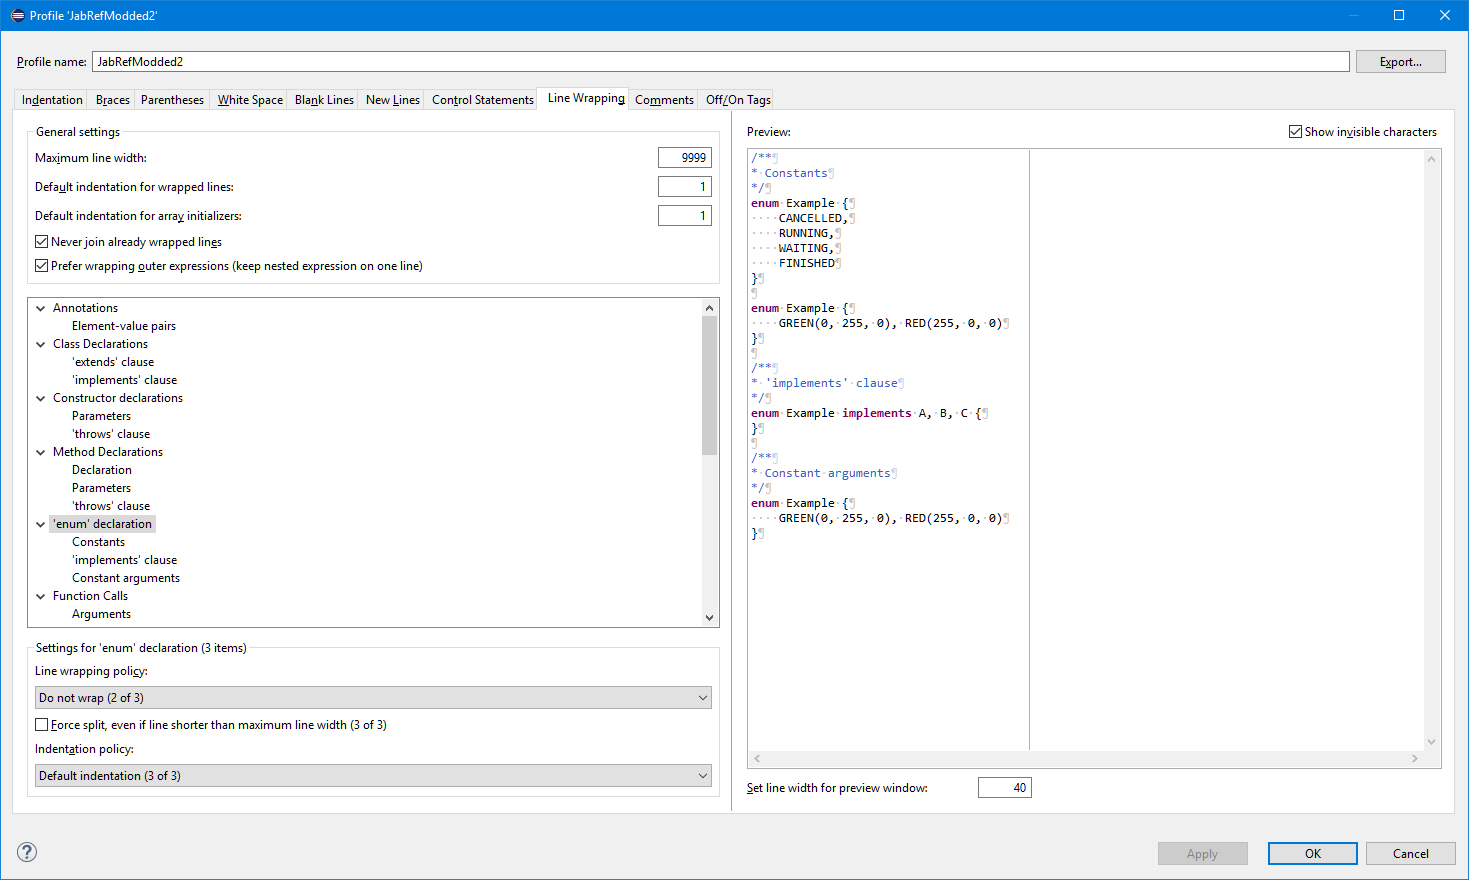
Task: Maximize the Profile dialog window
Action: 1399,15
